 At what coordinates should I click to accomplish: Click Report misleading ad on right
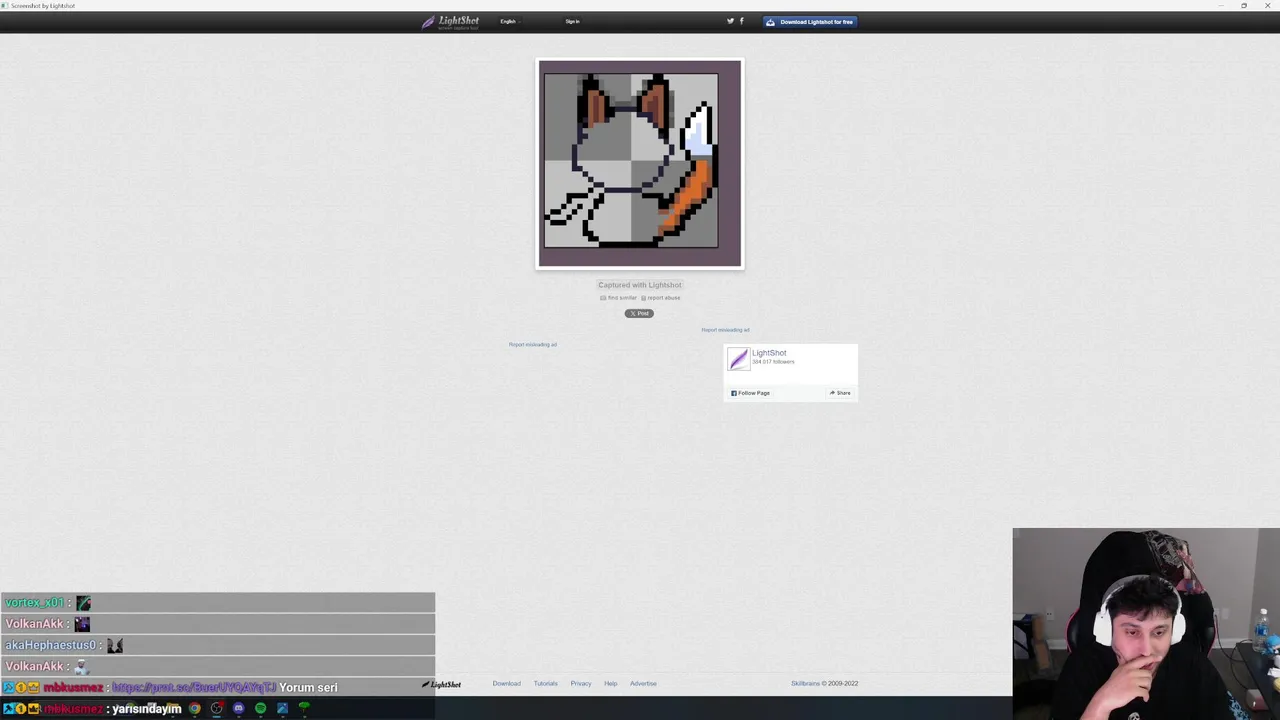point(725,330)
